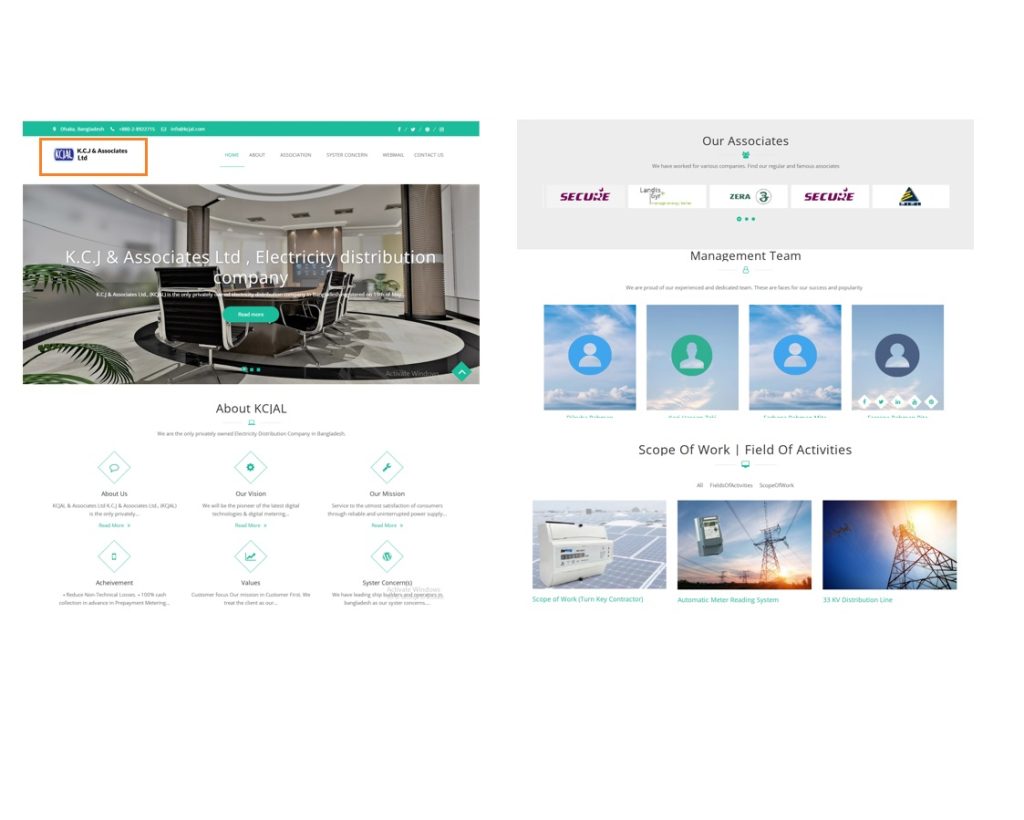The image size is (1024, 820).
Task: Click the Automatic Meter Reading System thumbnail
Action: click(744, 543)
